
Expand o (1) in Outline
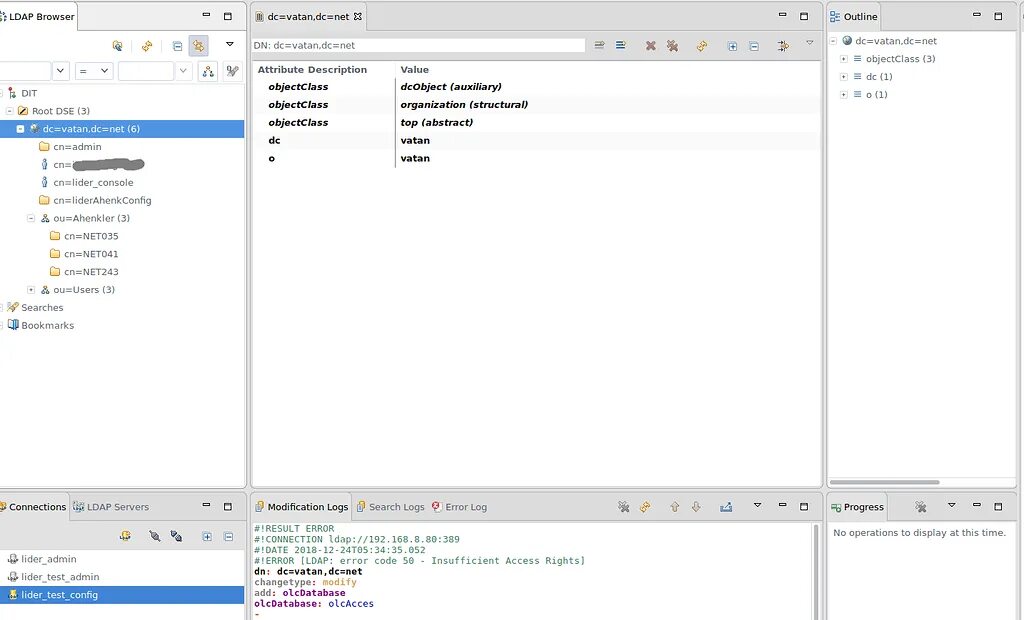(844, 95)
